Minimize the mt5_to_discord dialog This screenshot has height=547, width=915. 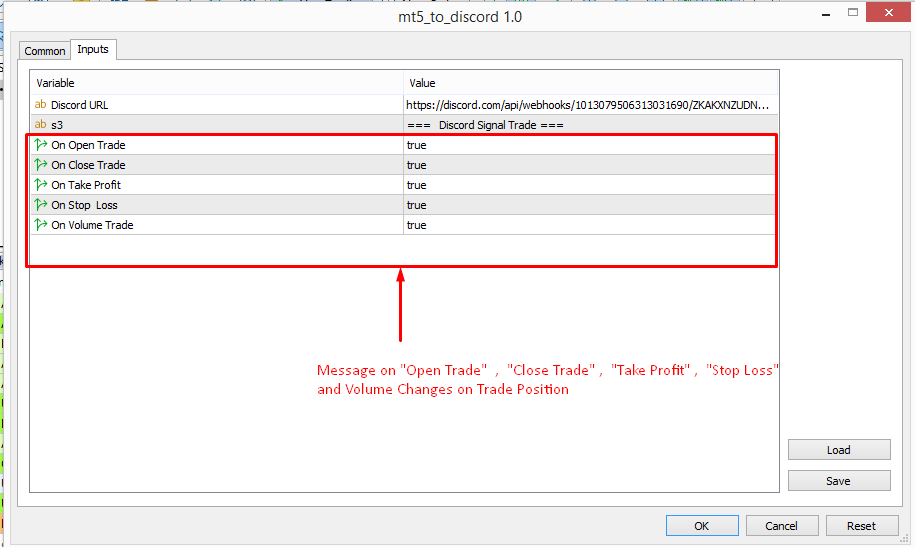(826, 14)
